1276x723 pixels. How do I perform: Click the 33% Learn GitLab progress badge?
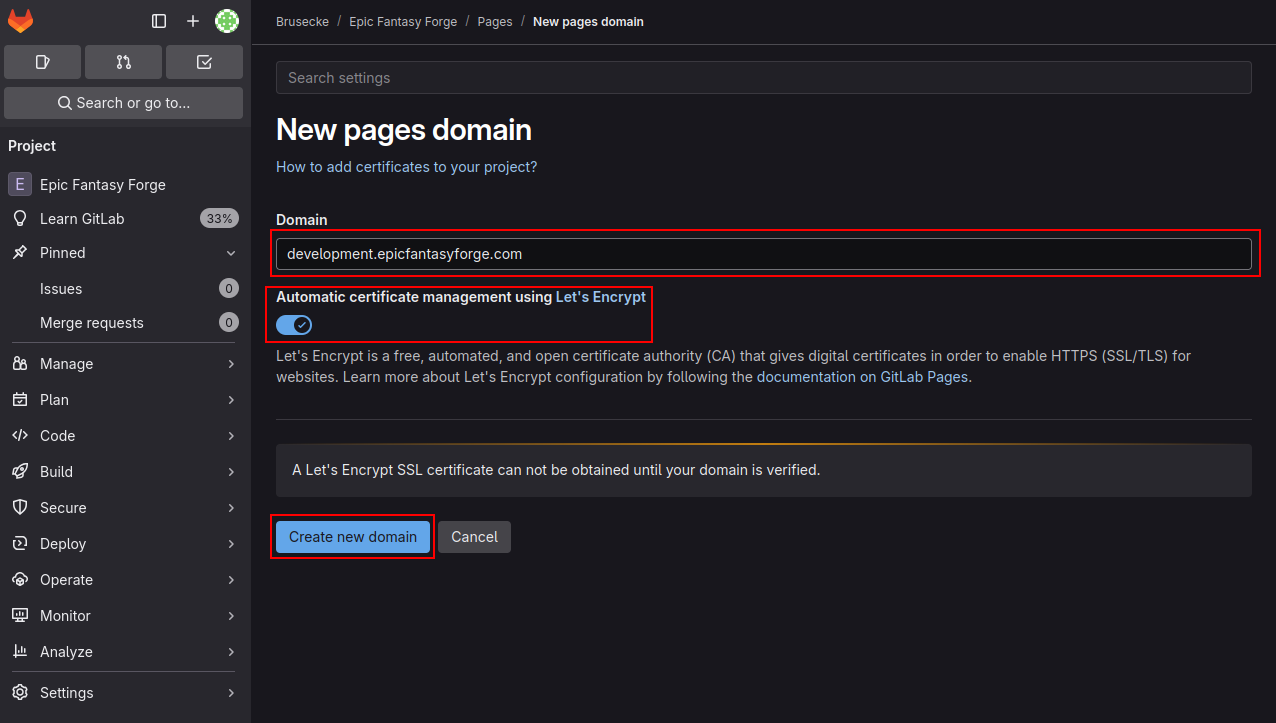coord(219,218)
